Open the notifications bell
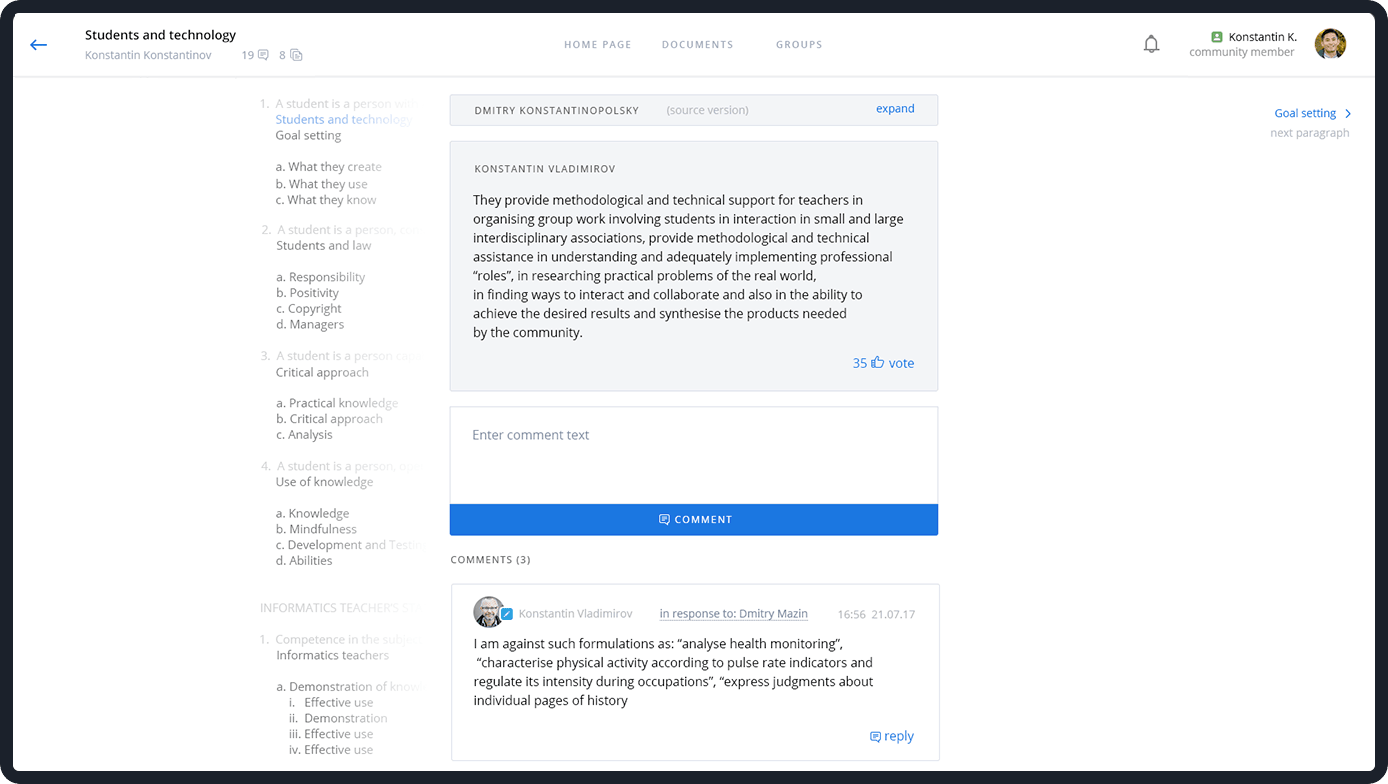1388x784 pixels. (x=1151, y=44)
